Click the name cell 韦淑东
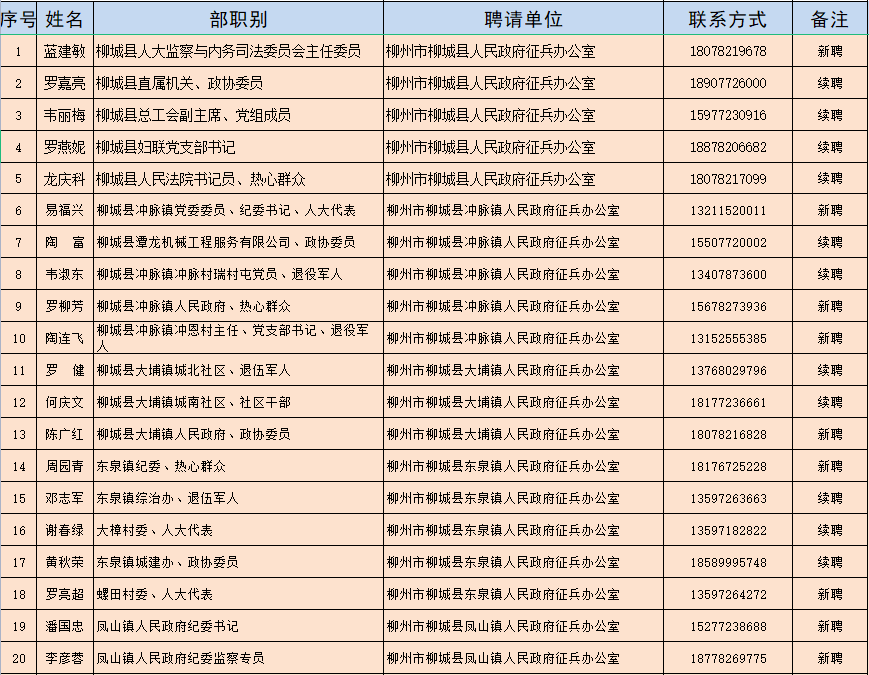 [65, 274]
